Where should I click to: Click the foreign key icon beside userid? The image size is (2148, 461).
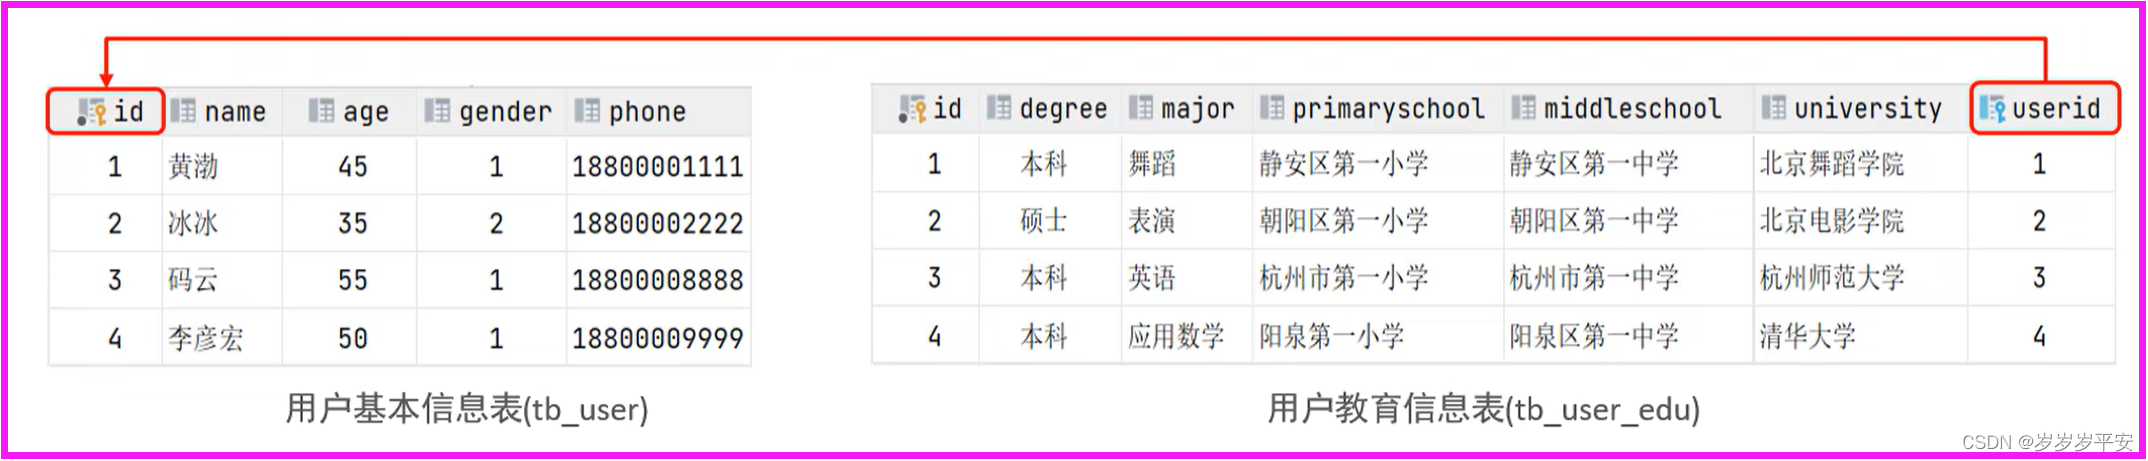coord(1992,109)
